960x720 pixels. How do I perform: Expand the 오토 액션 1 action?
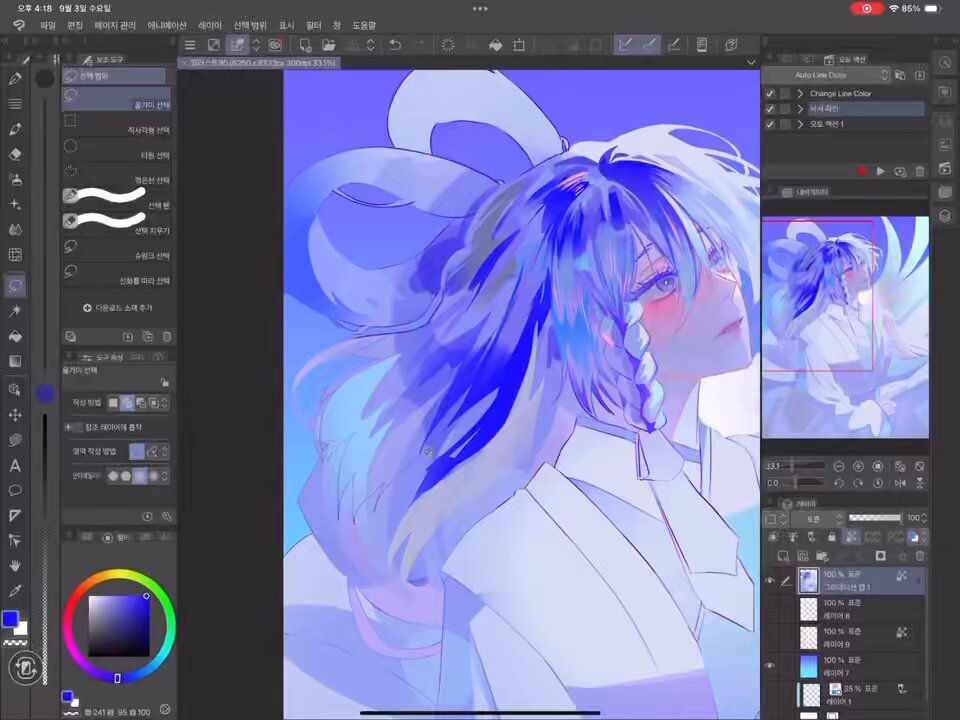800,124
